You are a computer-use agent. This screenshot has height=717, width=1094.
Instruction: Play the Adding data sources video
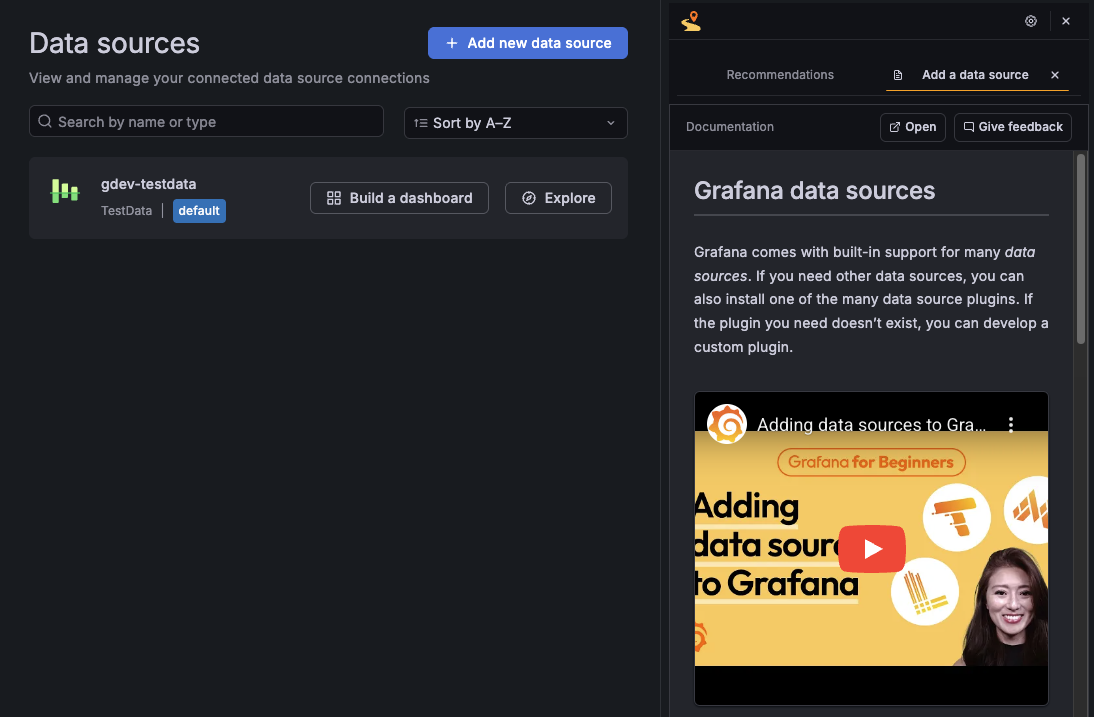[871, 549]
